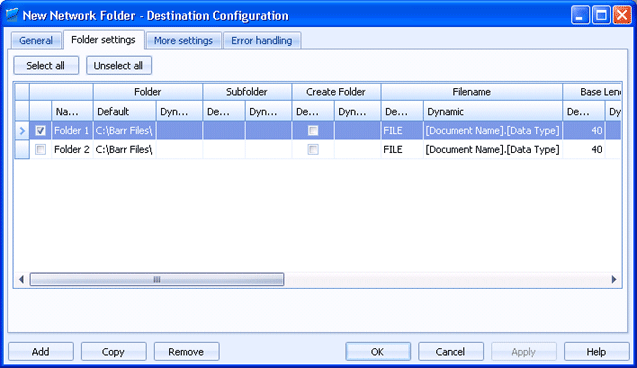
Task: Click Folder 1 default path C:\Barr Files\
Action: click(x=124, y=130)
